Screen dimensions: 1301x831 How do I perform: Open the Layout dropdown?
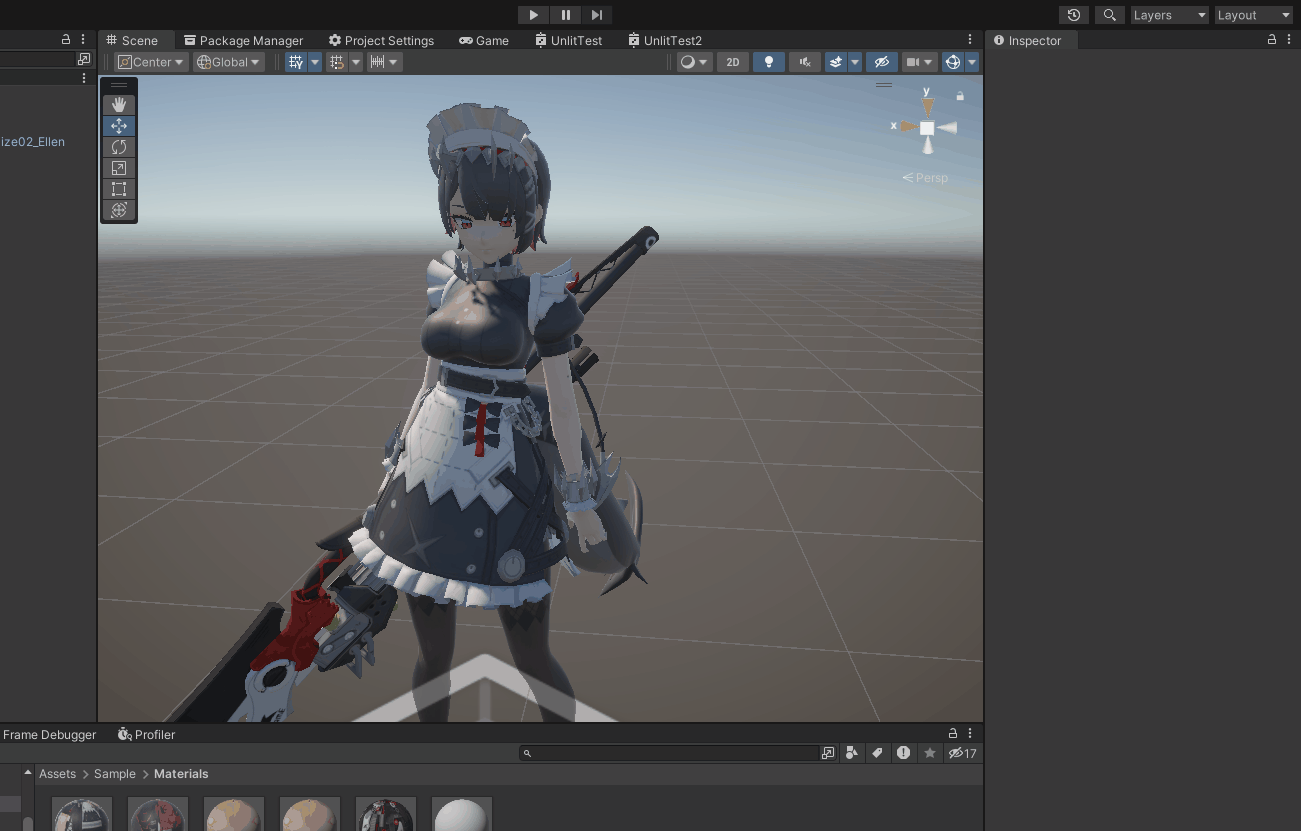pyautogui.click(x=1253, y=15)
